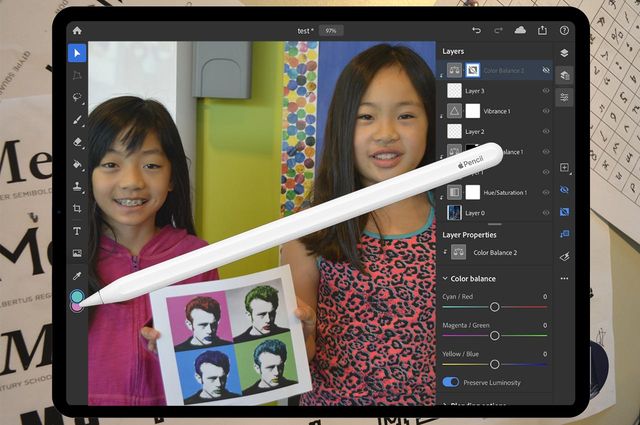Tap the document title 'test'

coord(305,31)
